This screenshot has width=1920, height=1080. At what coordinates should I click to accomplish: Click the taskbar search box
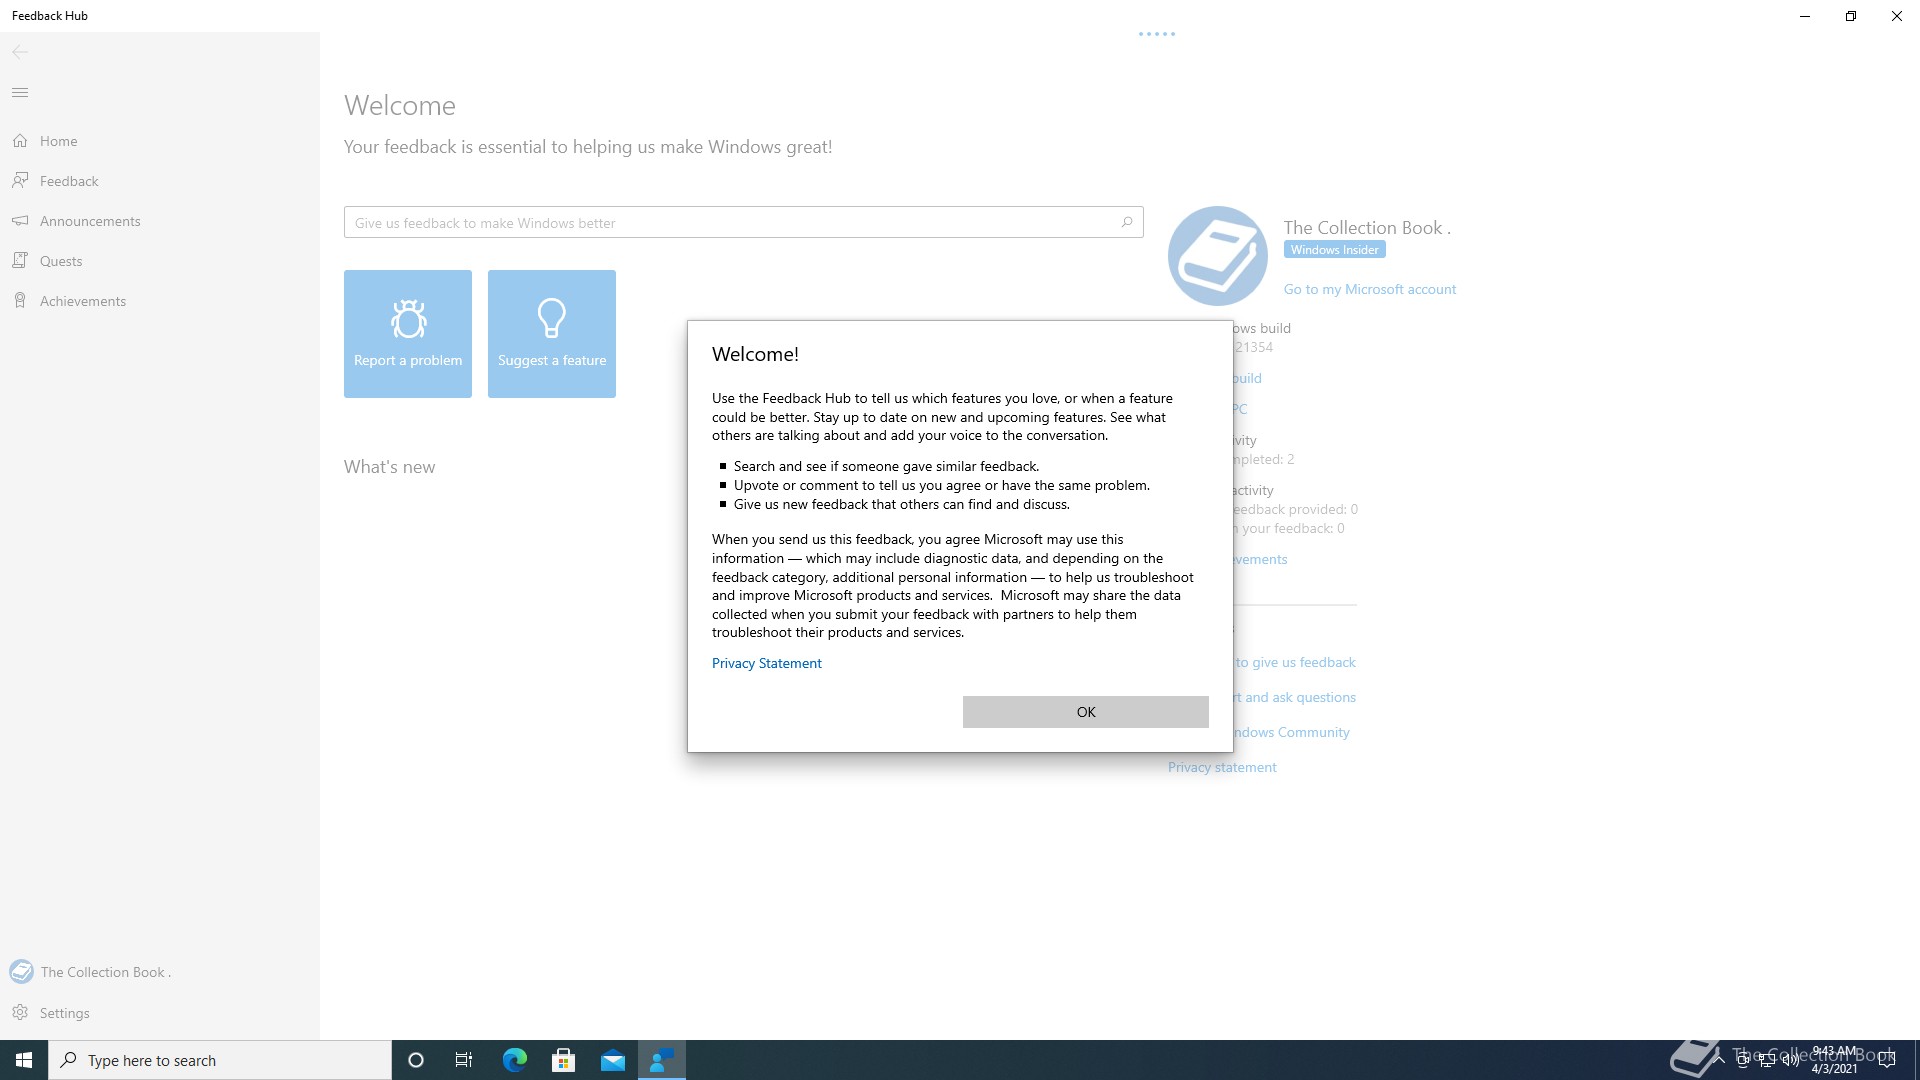220,1060
